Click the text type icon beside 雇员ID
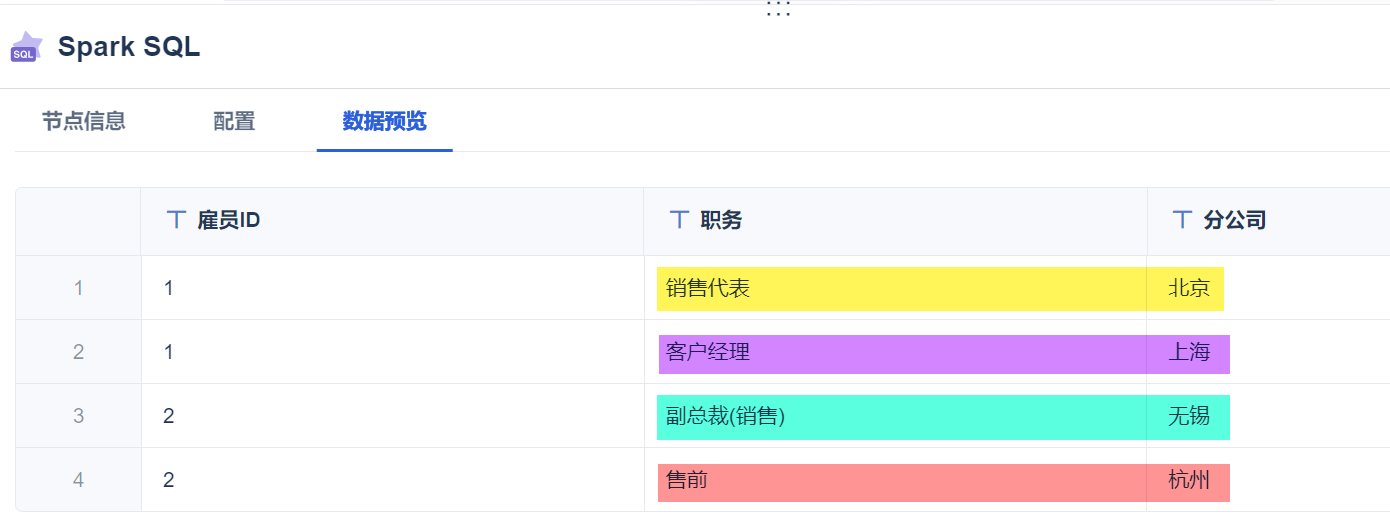 (x=176, y=220)
